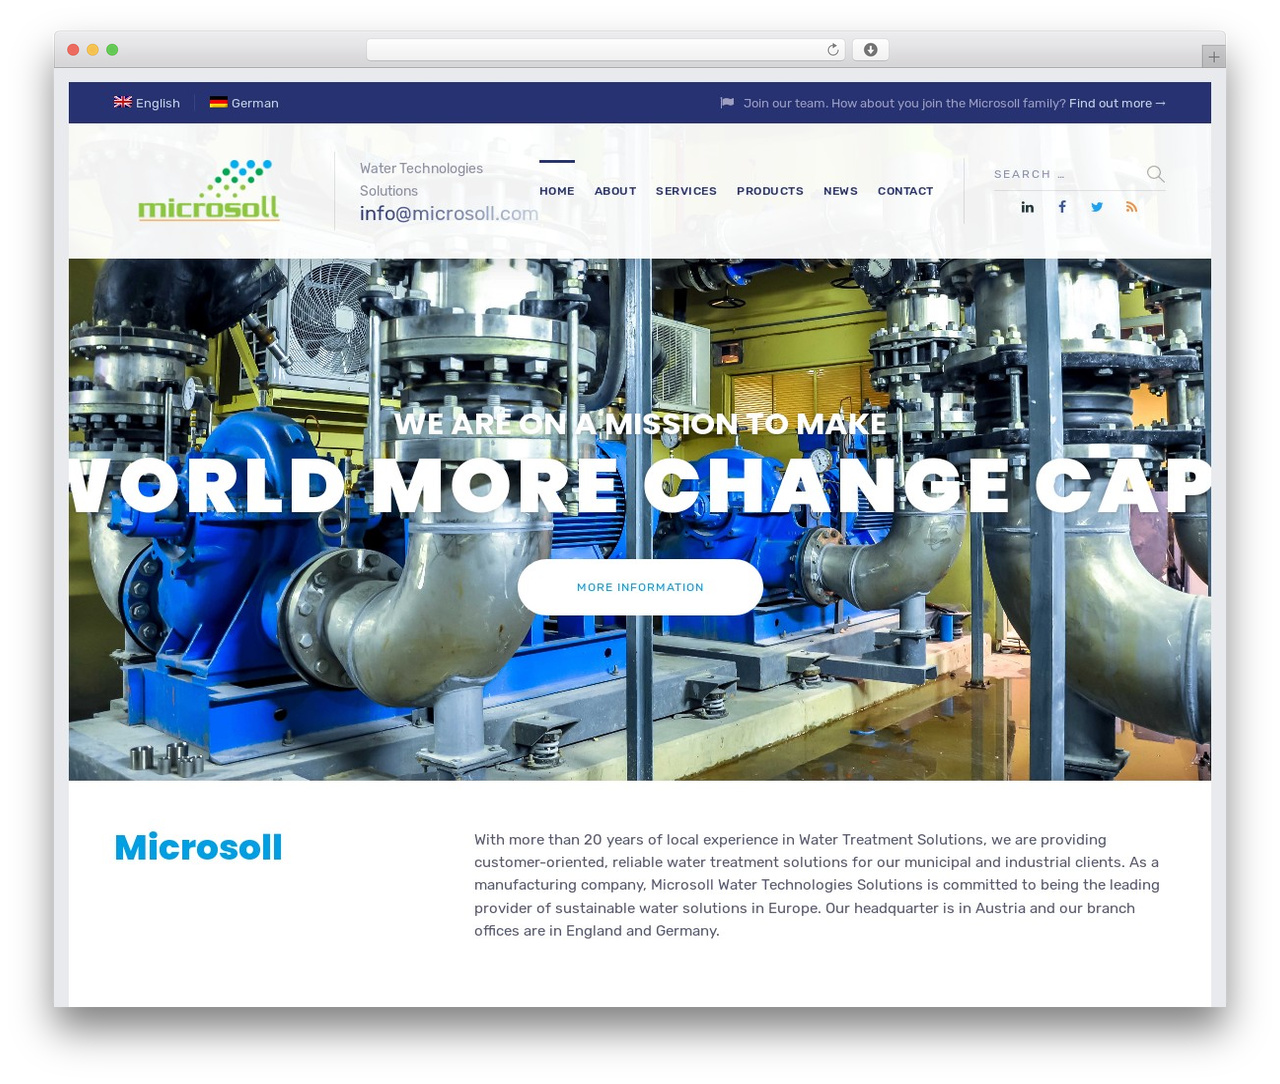Open a new browser tab
1280x1084 pixels.
pyautogui.click(x=1213, y=57)
